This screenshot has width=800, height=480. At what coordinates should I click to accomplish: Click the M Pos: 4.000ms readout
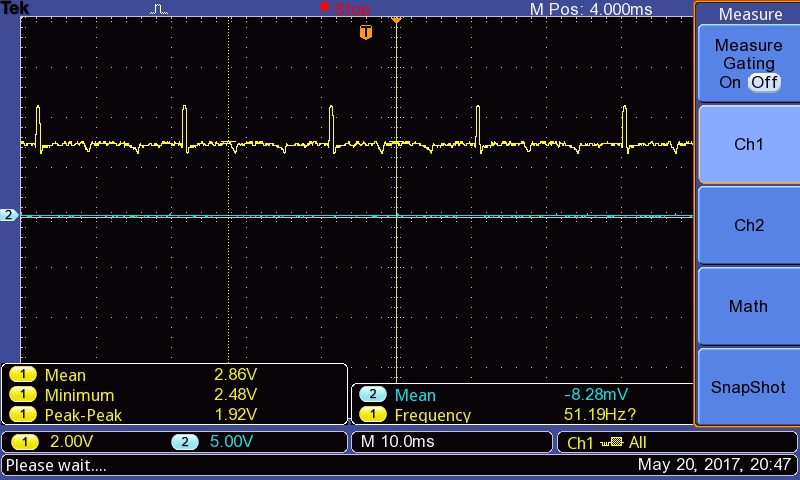(591, 9)
